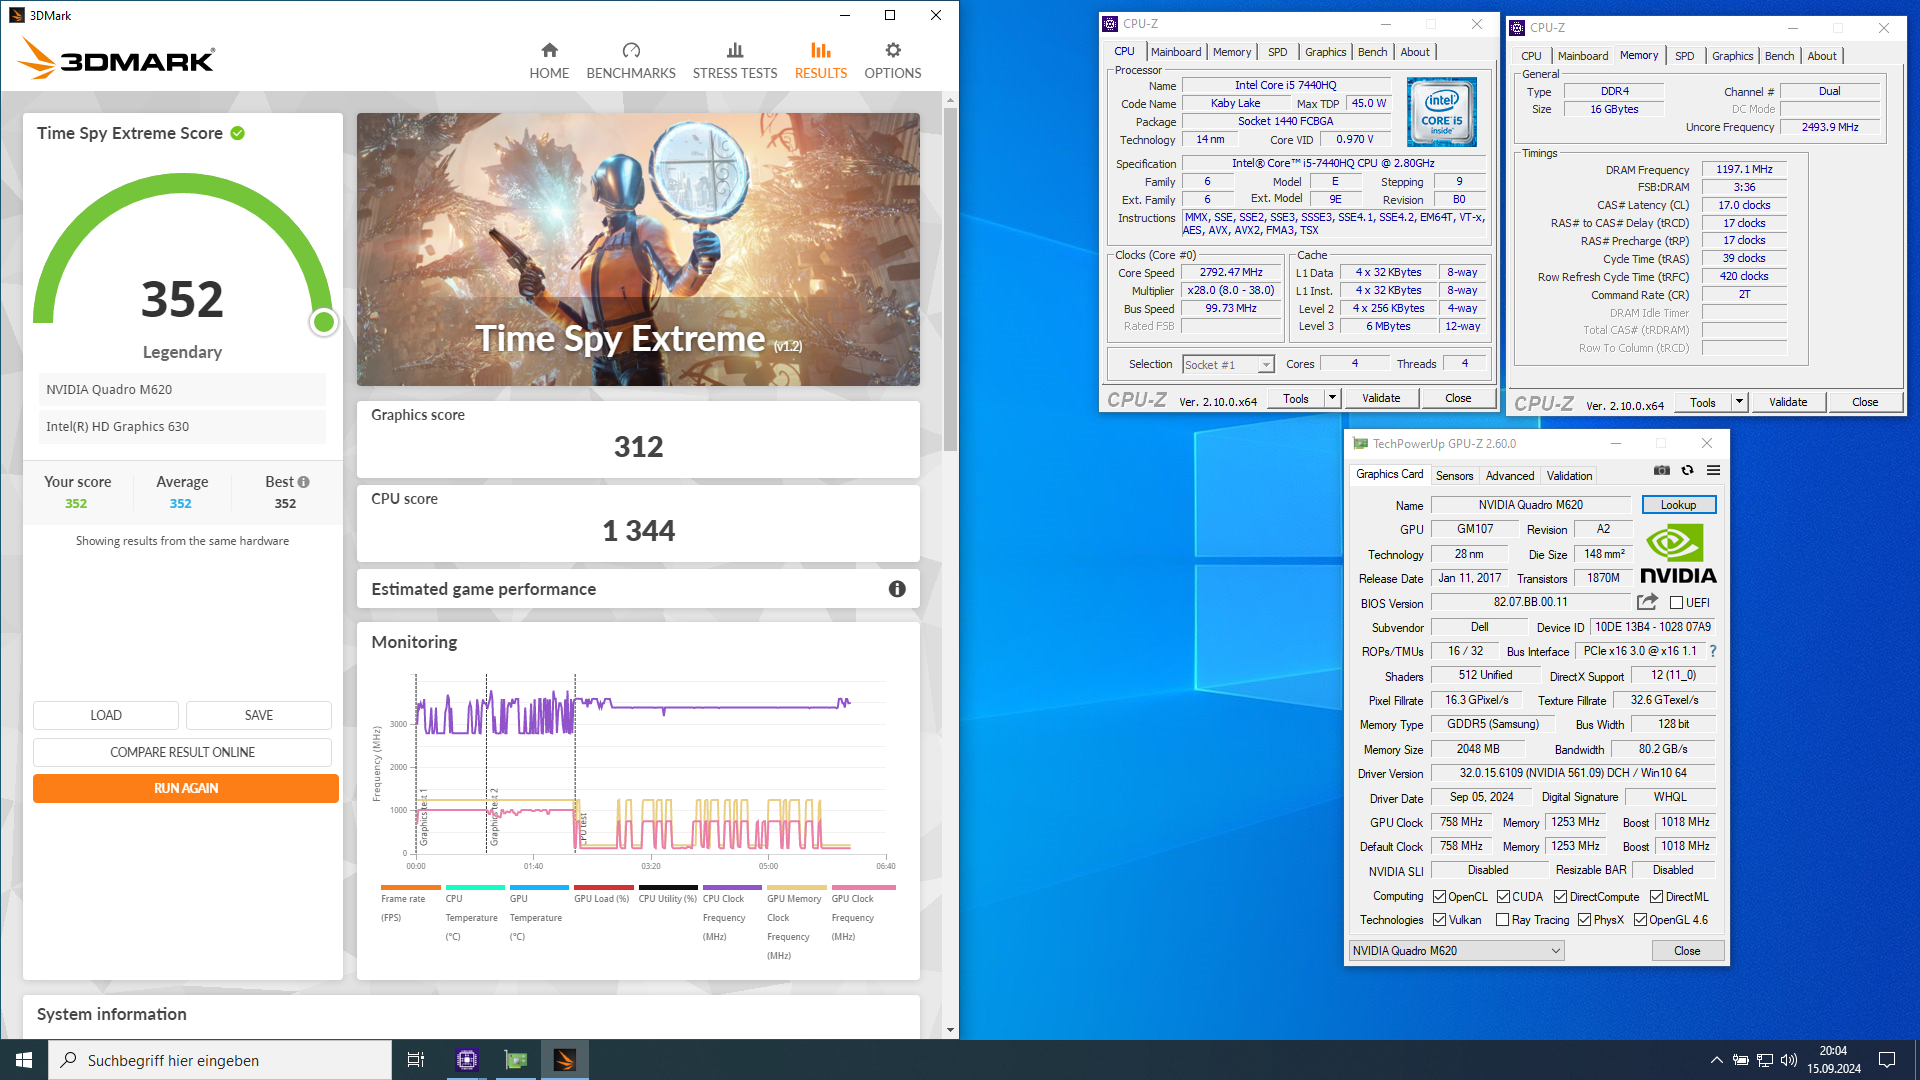Open the notification center icon
The image size is (1920, 1080).
(1887, 1060)
